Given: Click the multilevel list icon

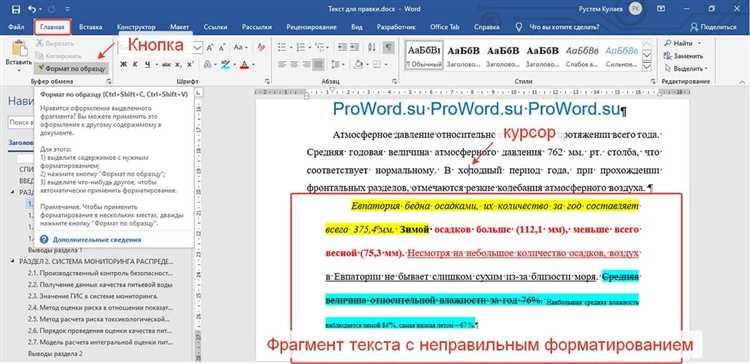Looking at the screenshot, I should [320, 47].
